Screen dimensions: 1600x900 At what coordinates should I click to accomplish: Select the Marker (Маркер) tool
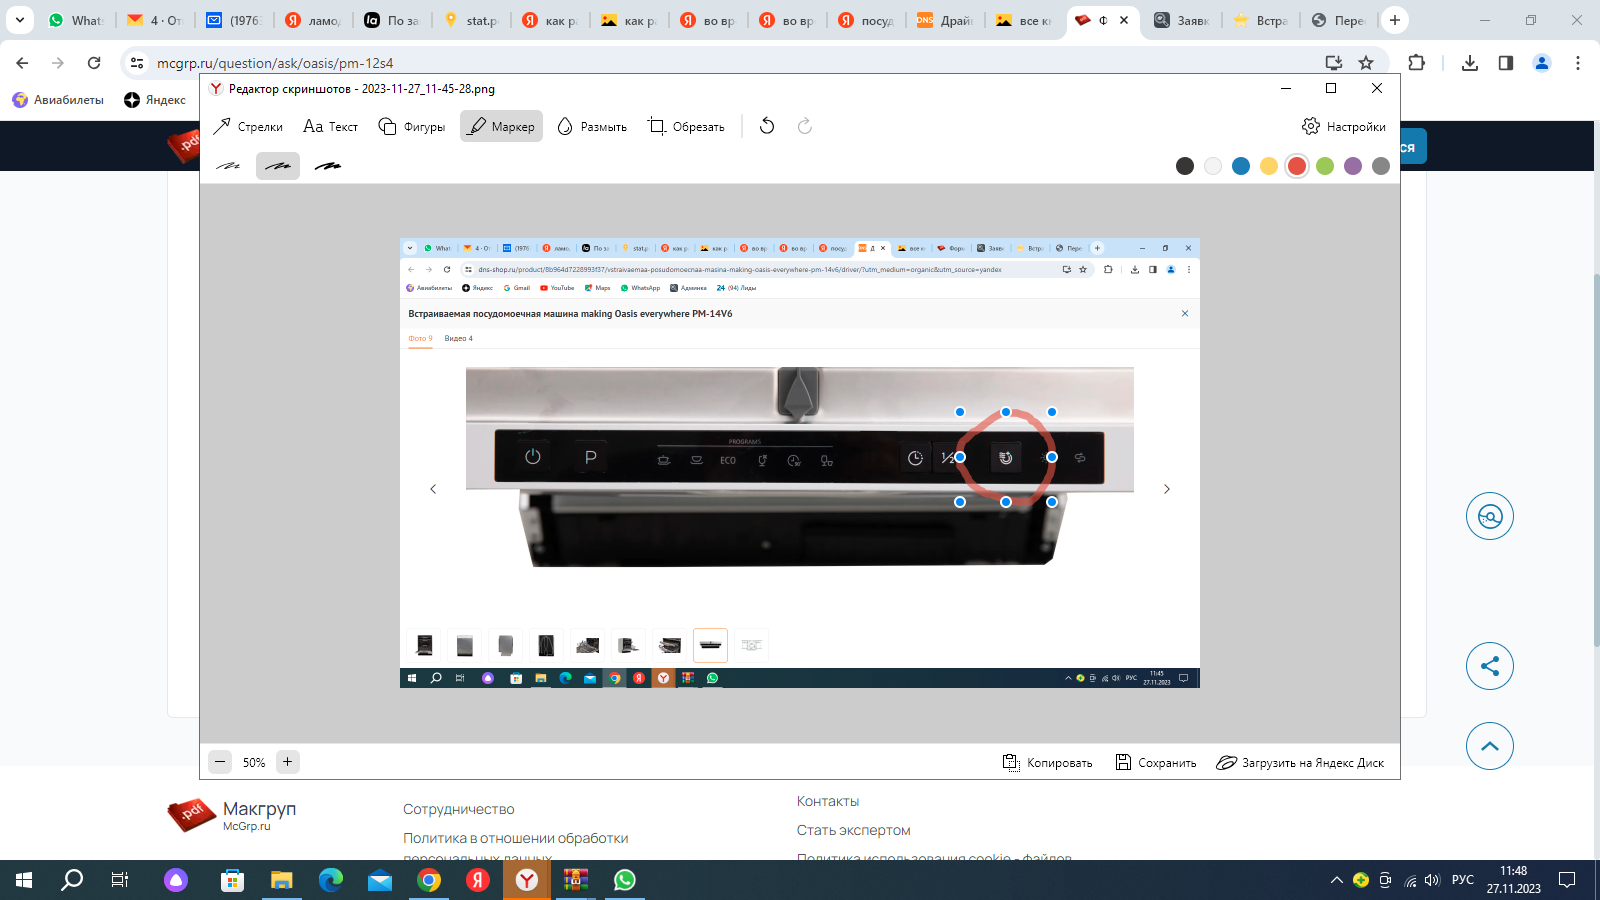(501, 126)
